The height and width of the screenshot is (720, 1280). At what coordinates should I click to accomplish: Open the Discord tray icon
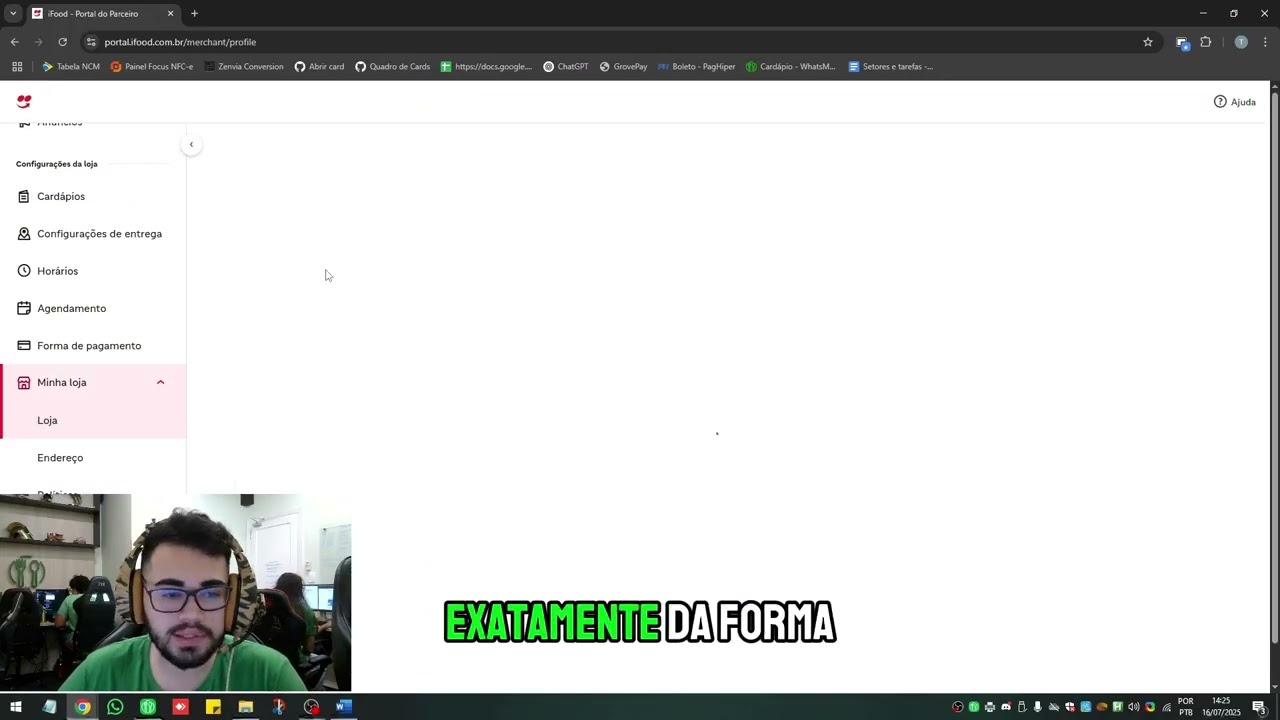click(1006, 707)
